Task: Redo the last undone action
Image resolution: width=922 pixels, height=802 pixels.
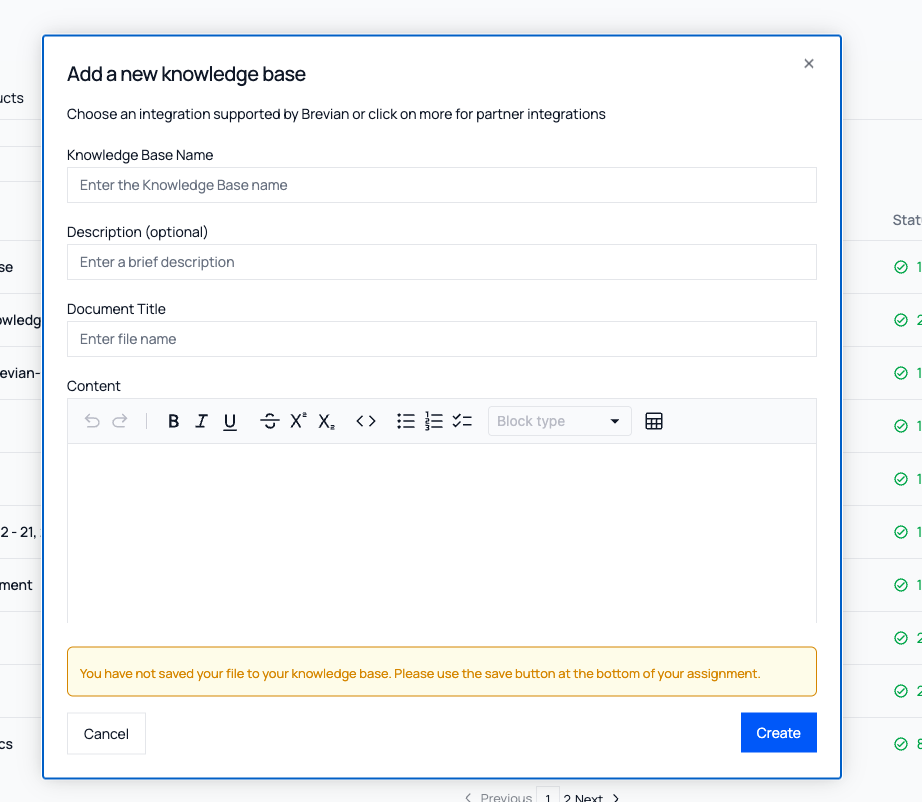Action: pyautogui.click(x=120, y=421)
